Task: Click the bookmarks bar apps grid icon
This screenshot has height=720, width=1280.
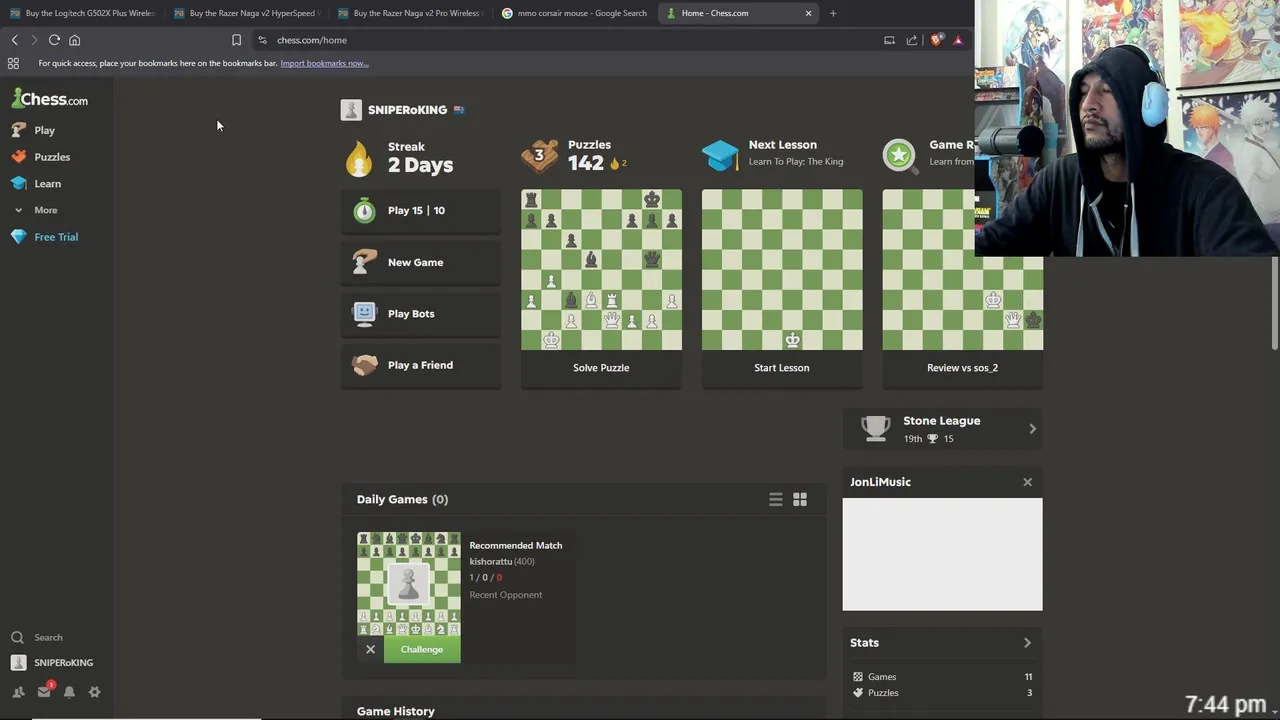Action: [x=13, y=63]
